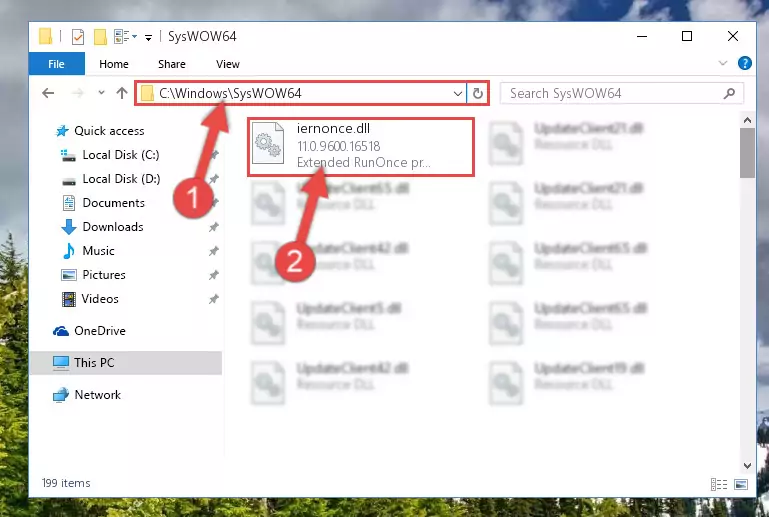Open Downloads in the sidebar
Image resolution: width=769 pixels, height=517 pixels.
[x=113, y=227]
